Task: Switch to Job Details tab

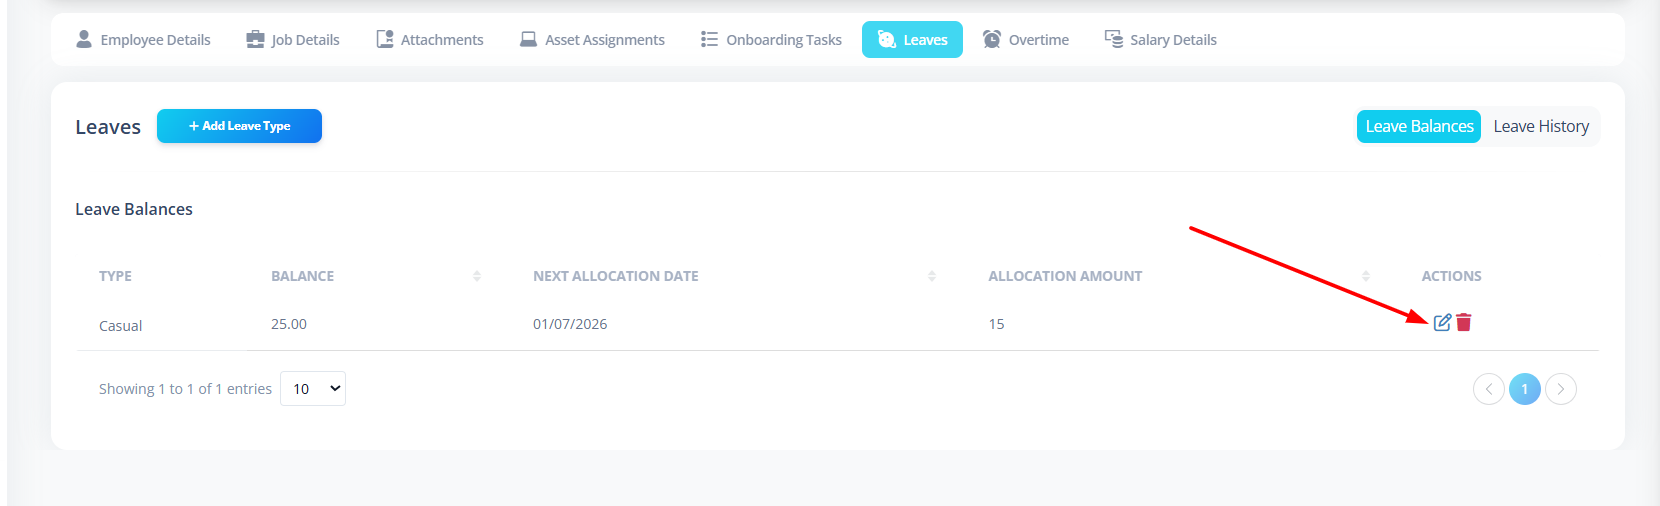Action: coord(293,40)
